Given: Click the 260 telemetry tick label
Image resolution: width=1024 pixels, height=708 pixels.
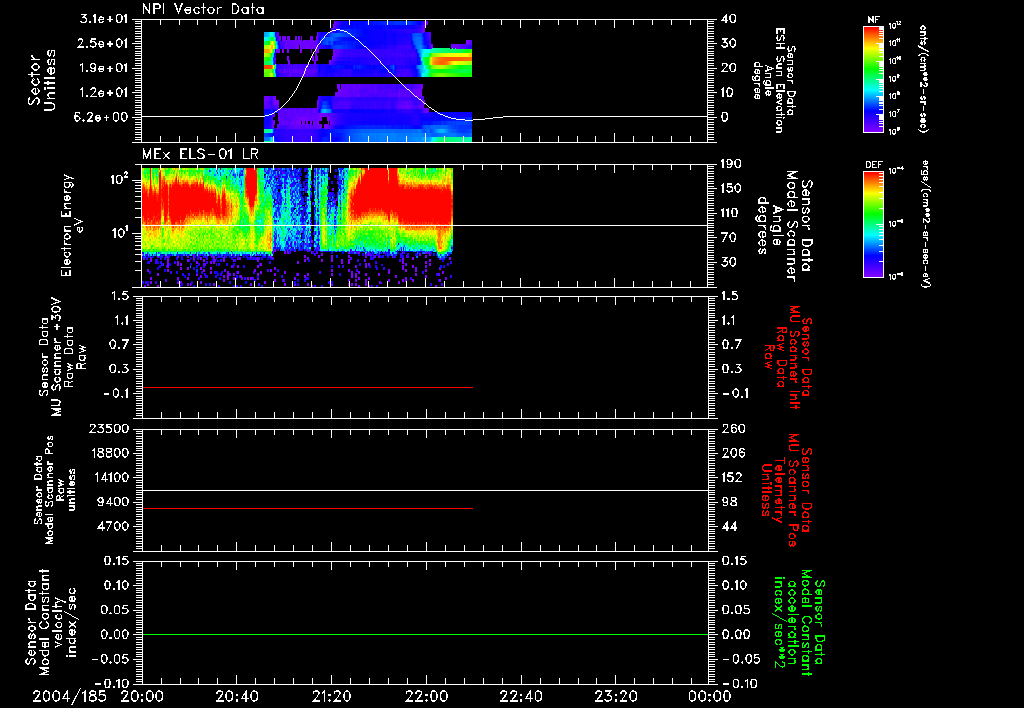Looking at the screenshot, I should tap(732, 428).
